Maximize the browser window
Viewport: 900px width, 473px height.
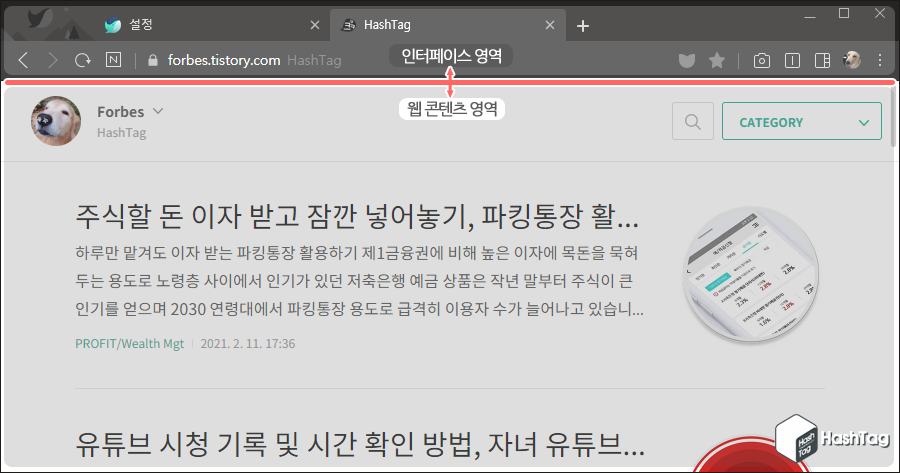(x=844, y=13)
